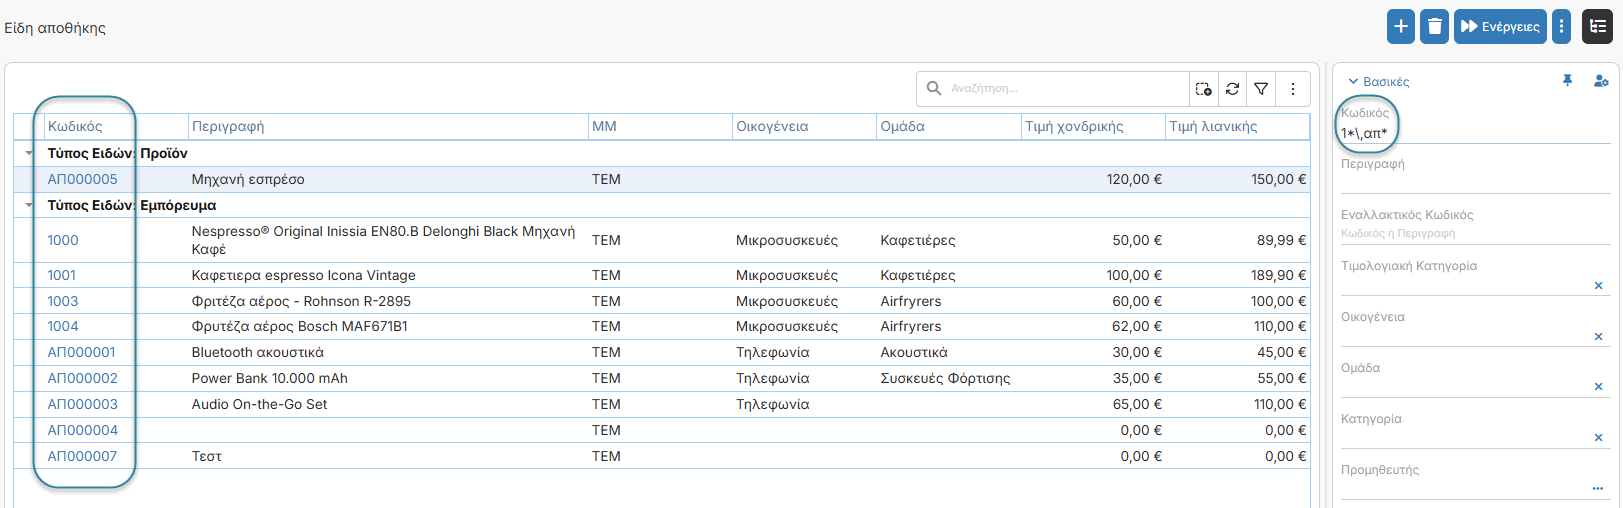This screenshot has width=1623, height=508.
Task: Select the Φριτέζα αέρος - Rohnson R-2895 row
Action: click(x=660, y=301)
